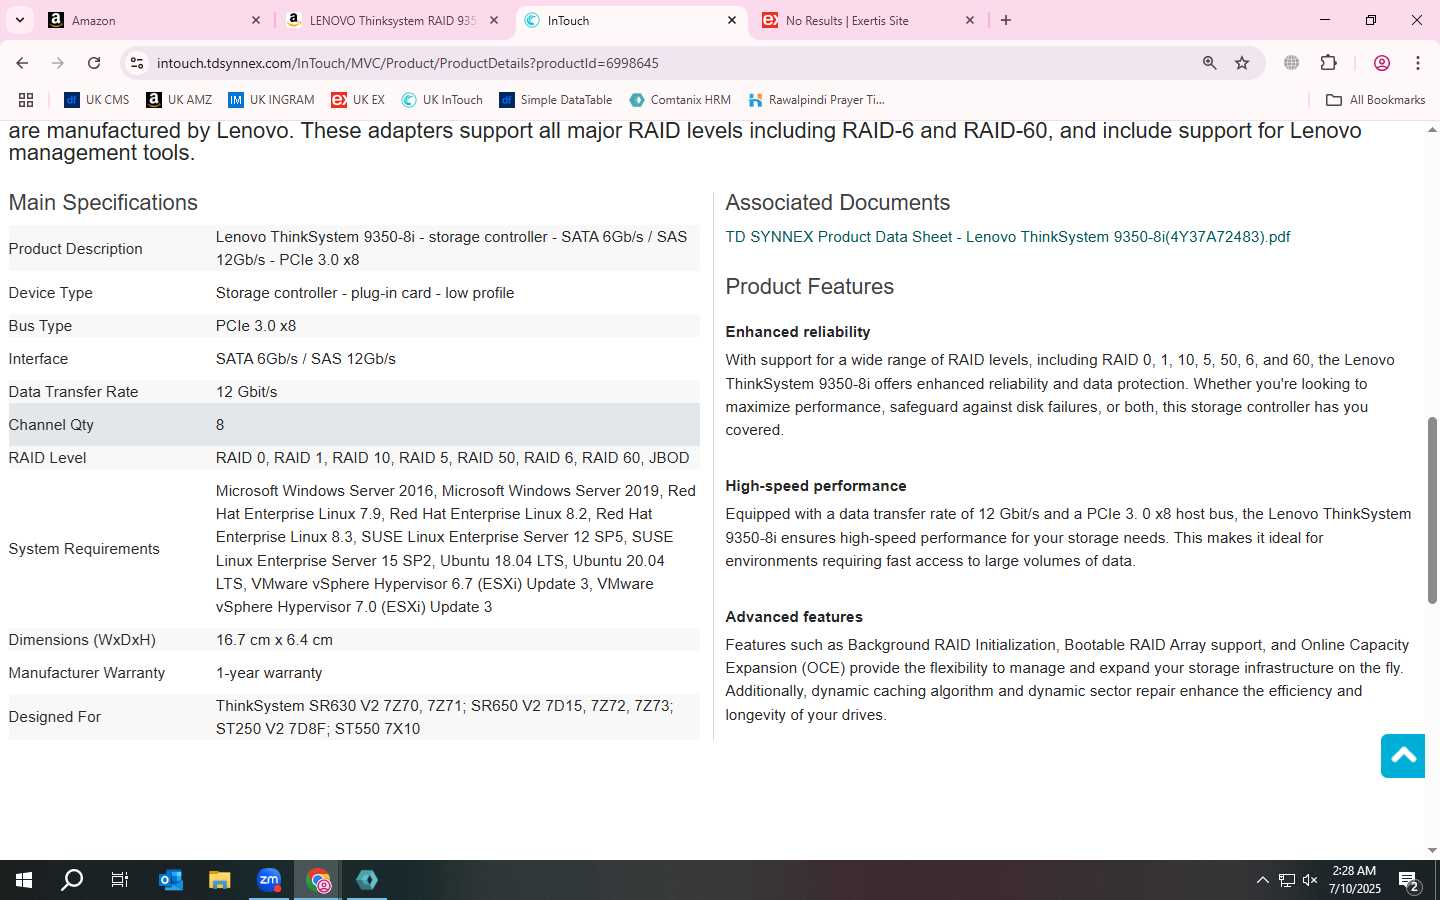Open network status tray icon
1440x900 pixels.
tap(1287, 880)
